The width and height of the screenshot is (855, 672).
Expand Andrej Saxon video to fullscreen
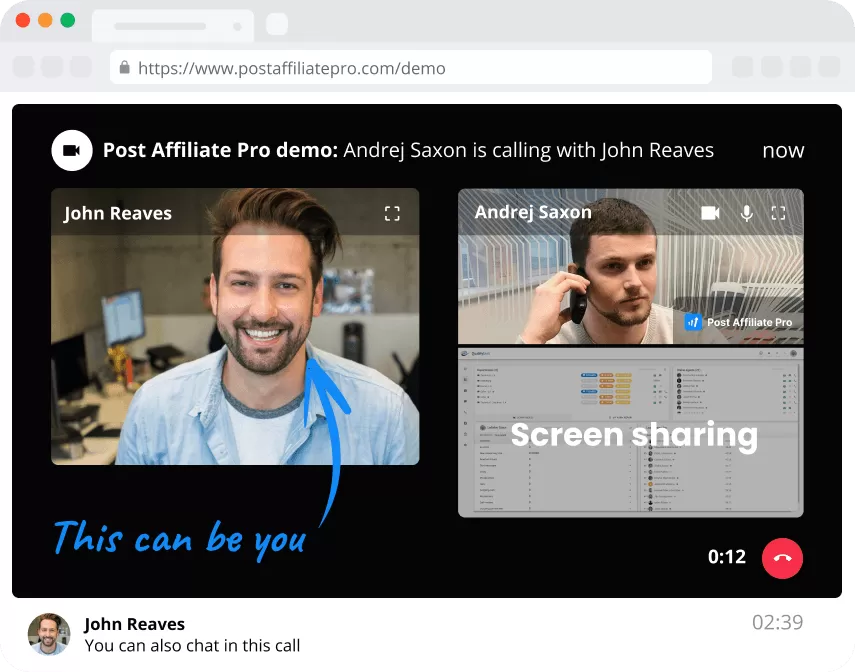coord(779,213)
